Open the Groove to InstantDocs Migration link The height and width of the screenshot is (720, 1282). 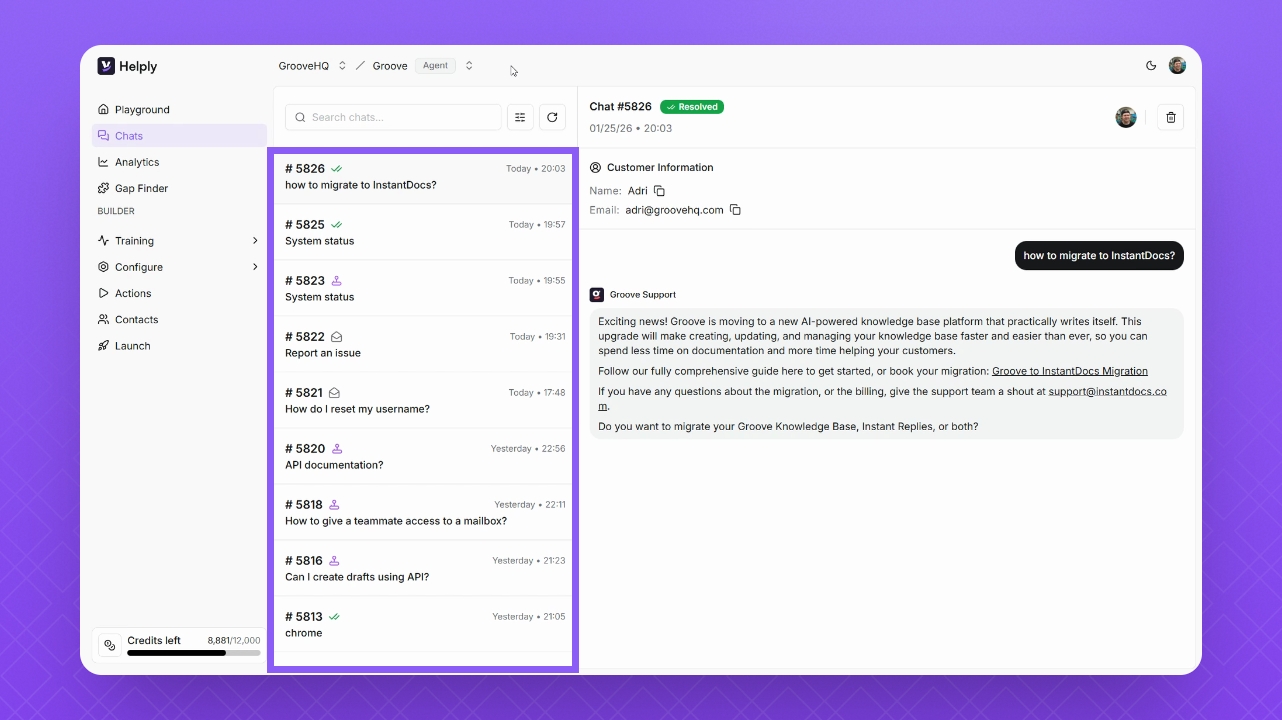click(x=1070, y=371)
